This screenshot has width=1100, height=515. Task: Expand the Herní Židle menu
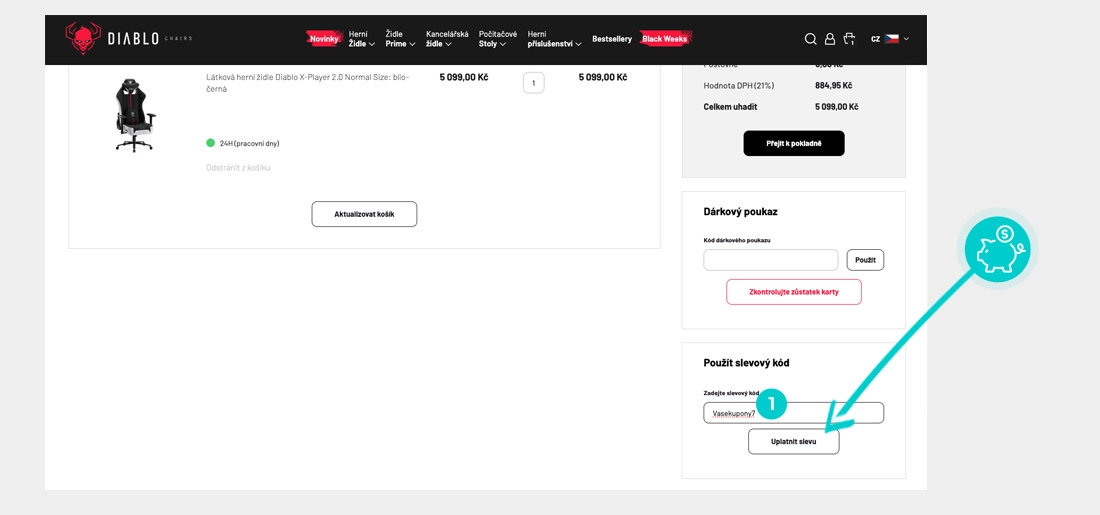pos(361,39)
